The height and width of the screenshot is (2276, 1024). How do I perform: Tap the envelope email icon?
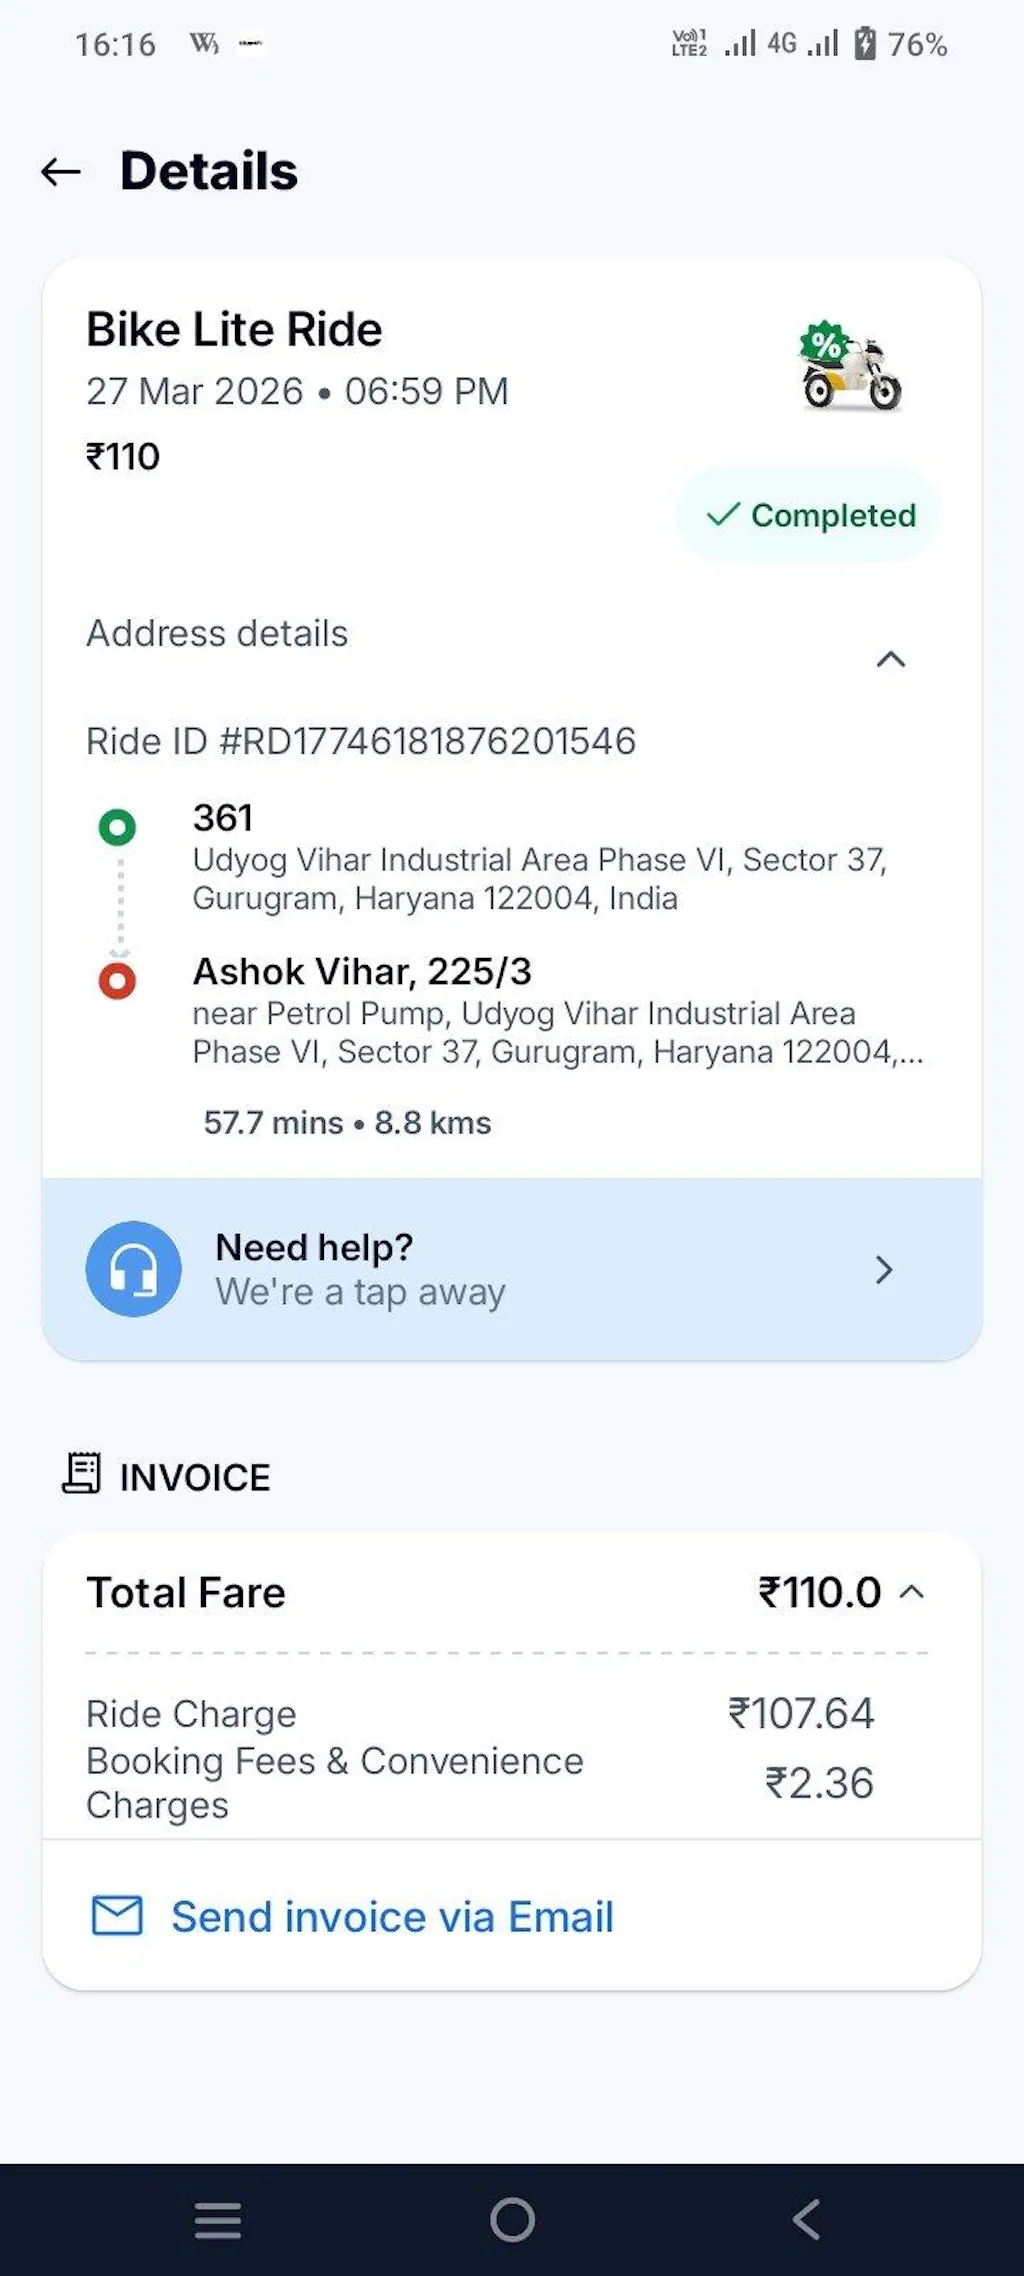(117, 1916)
